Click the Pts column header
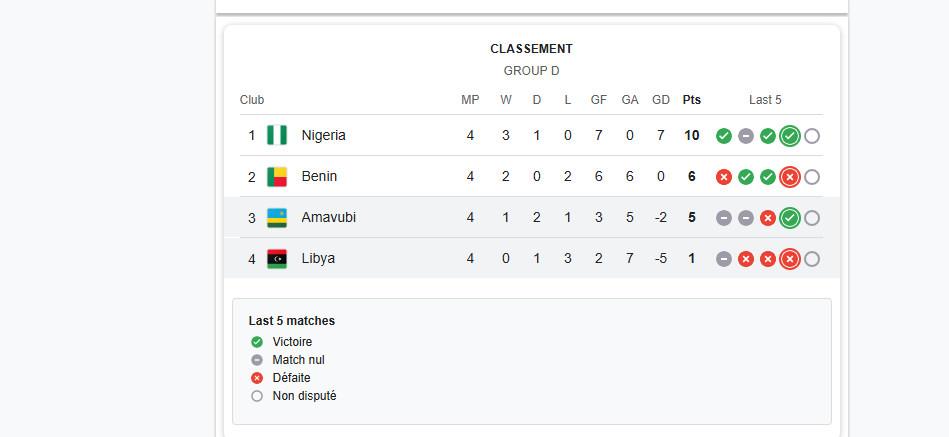This screenshot has width=949, height=437. (692, 100)
